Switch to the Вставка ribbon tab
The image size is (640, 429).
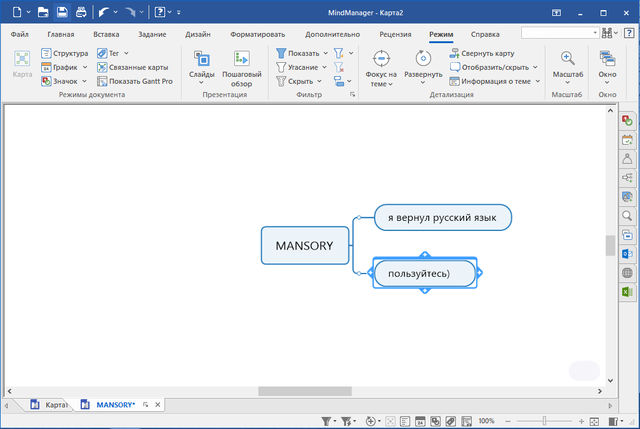pyautogui.click(x=106, y=34)
